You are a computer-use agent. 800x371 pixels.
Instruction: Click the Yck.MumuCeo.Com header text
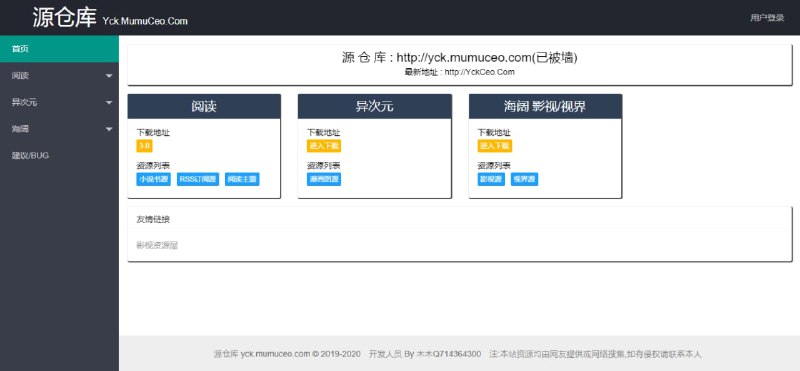(x=145, y=21)
